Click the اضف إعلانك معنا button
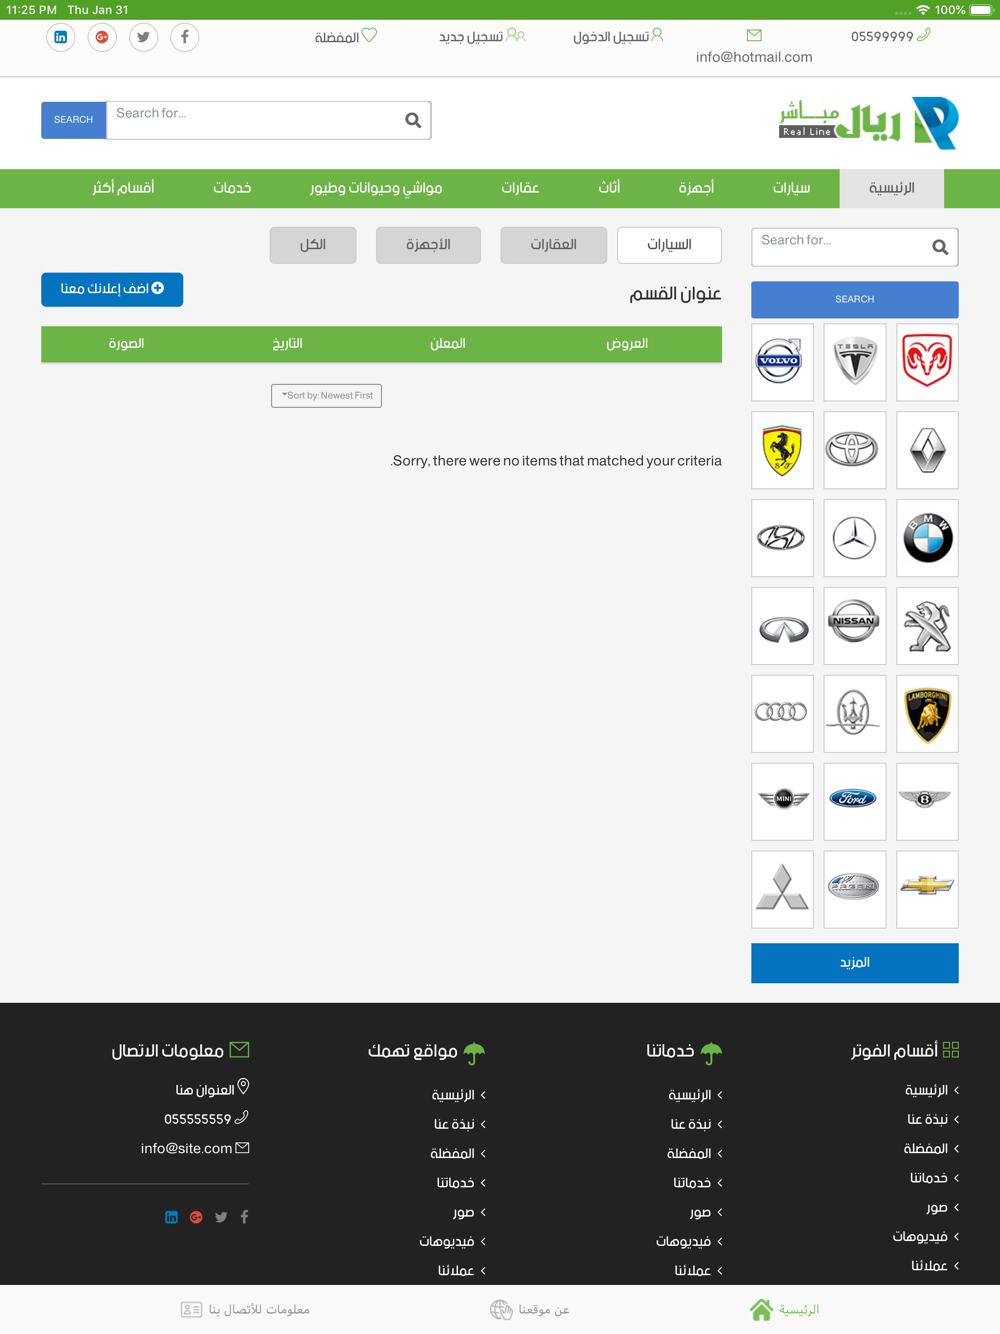Viewport: 1000px width, 1334px height. 112,289
